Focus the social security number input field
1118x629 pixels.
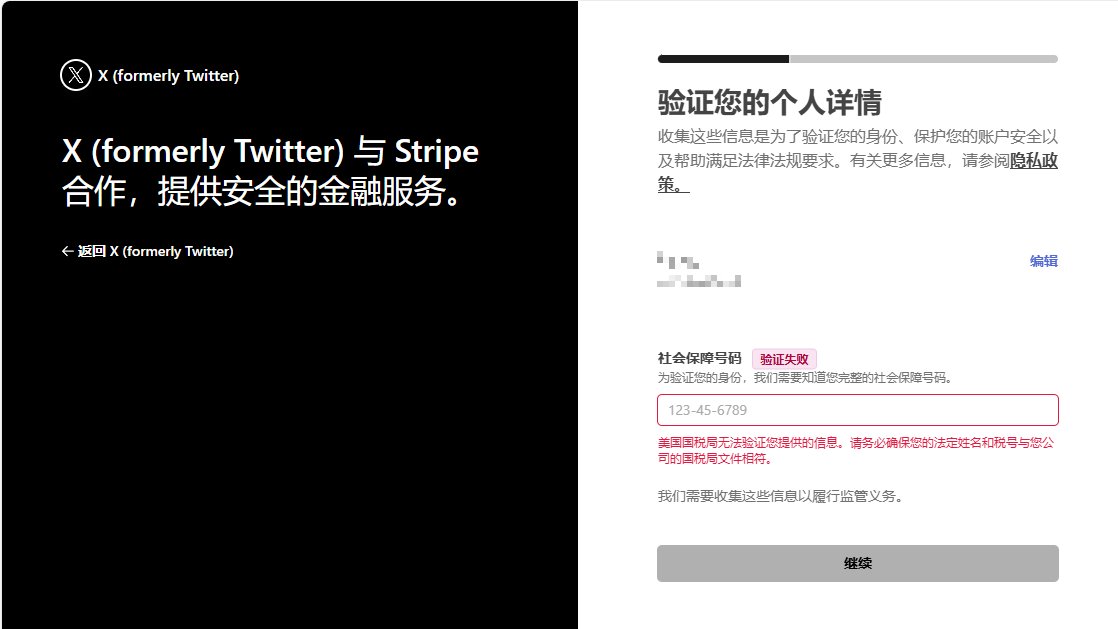[858, 410]
